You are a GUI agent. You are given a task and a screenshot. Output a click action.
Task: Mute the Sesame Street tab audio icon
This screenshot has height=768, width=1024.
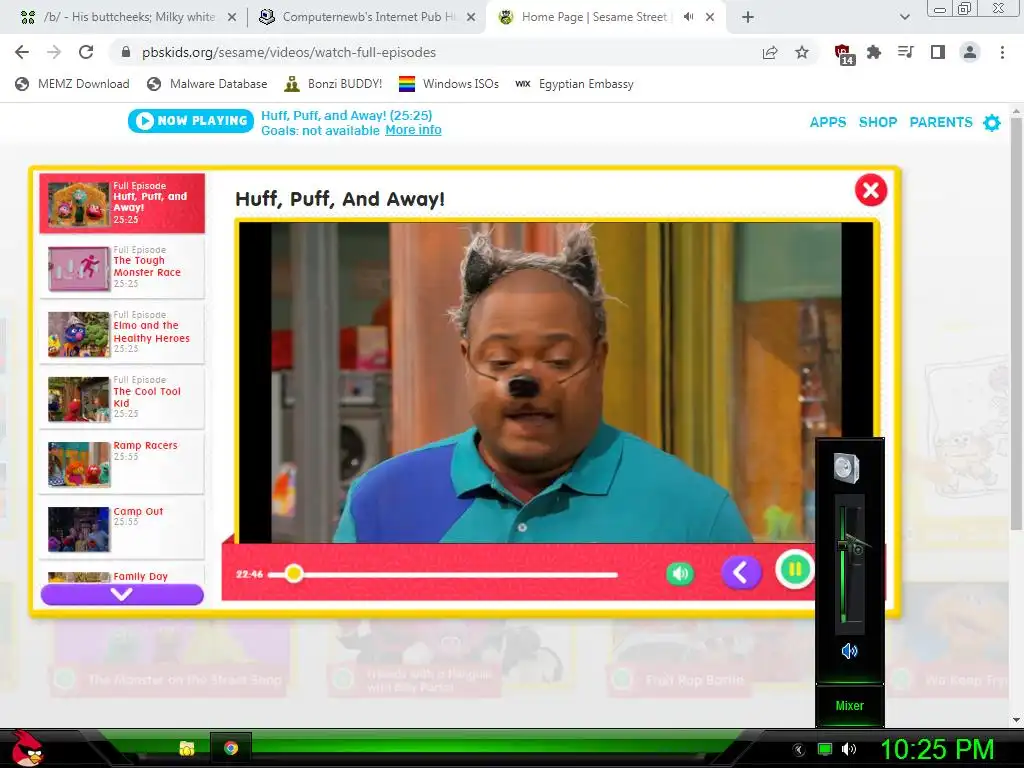pos(688,17)
